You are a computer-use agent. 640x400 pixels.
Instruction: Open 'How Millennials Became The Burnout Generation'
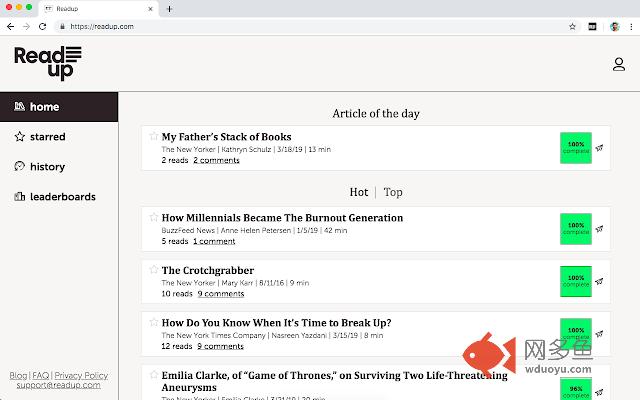coord(282,218)
